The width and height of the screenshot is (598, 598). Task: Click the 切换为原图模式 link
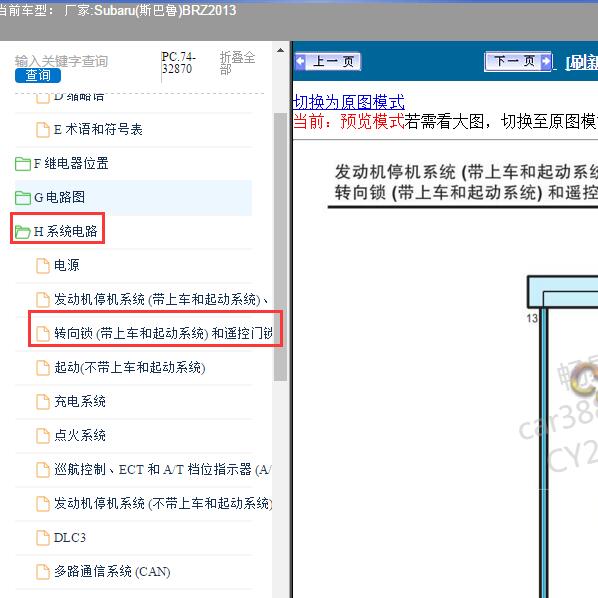pyautogui.click(x=349, y=102)
